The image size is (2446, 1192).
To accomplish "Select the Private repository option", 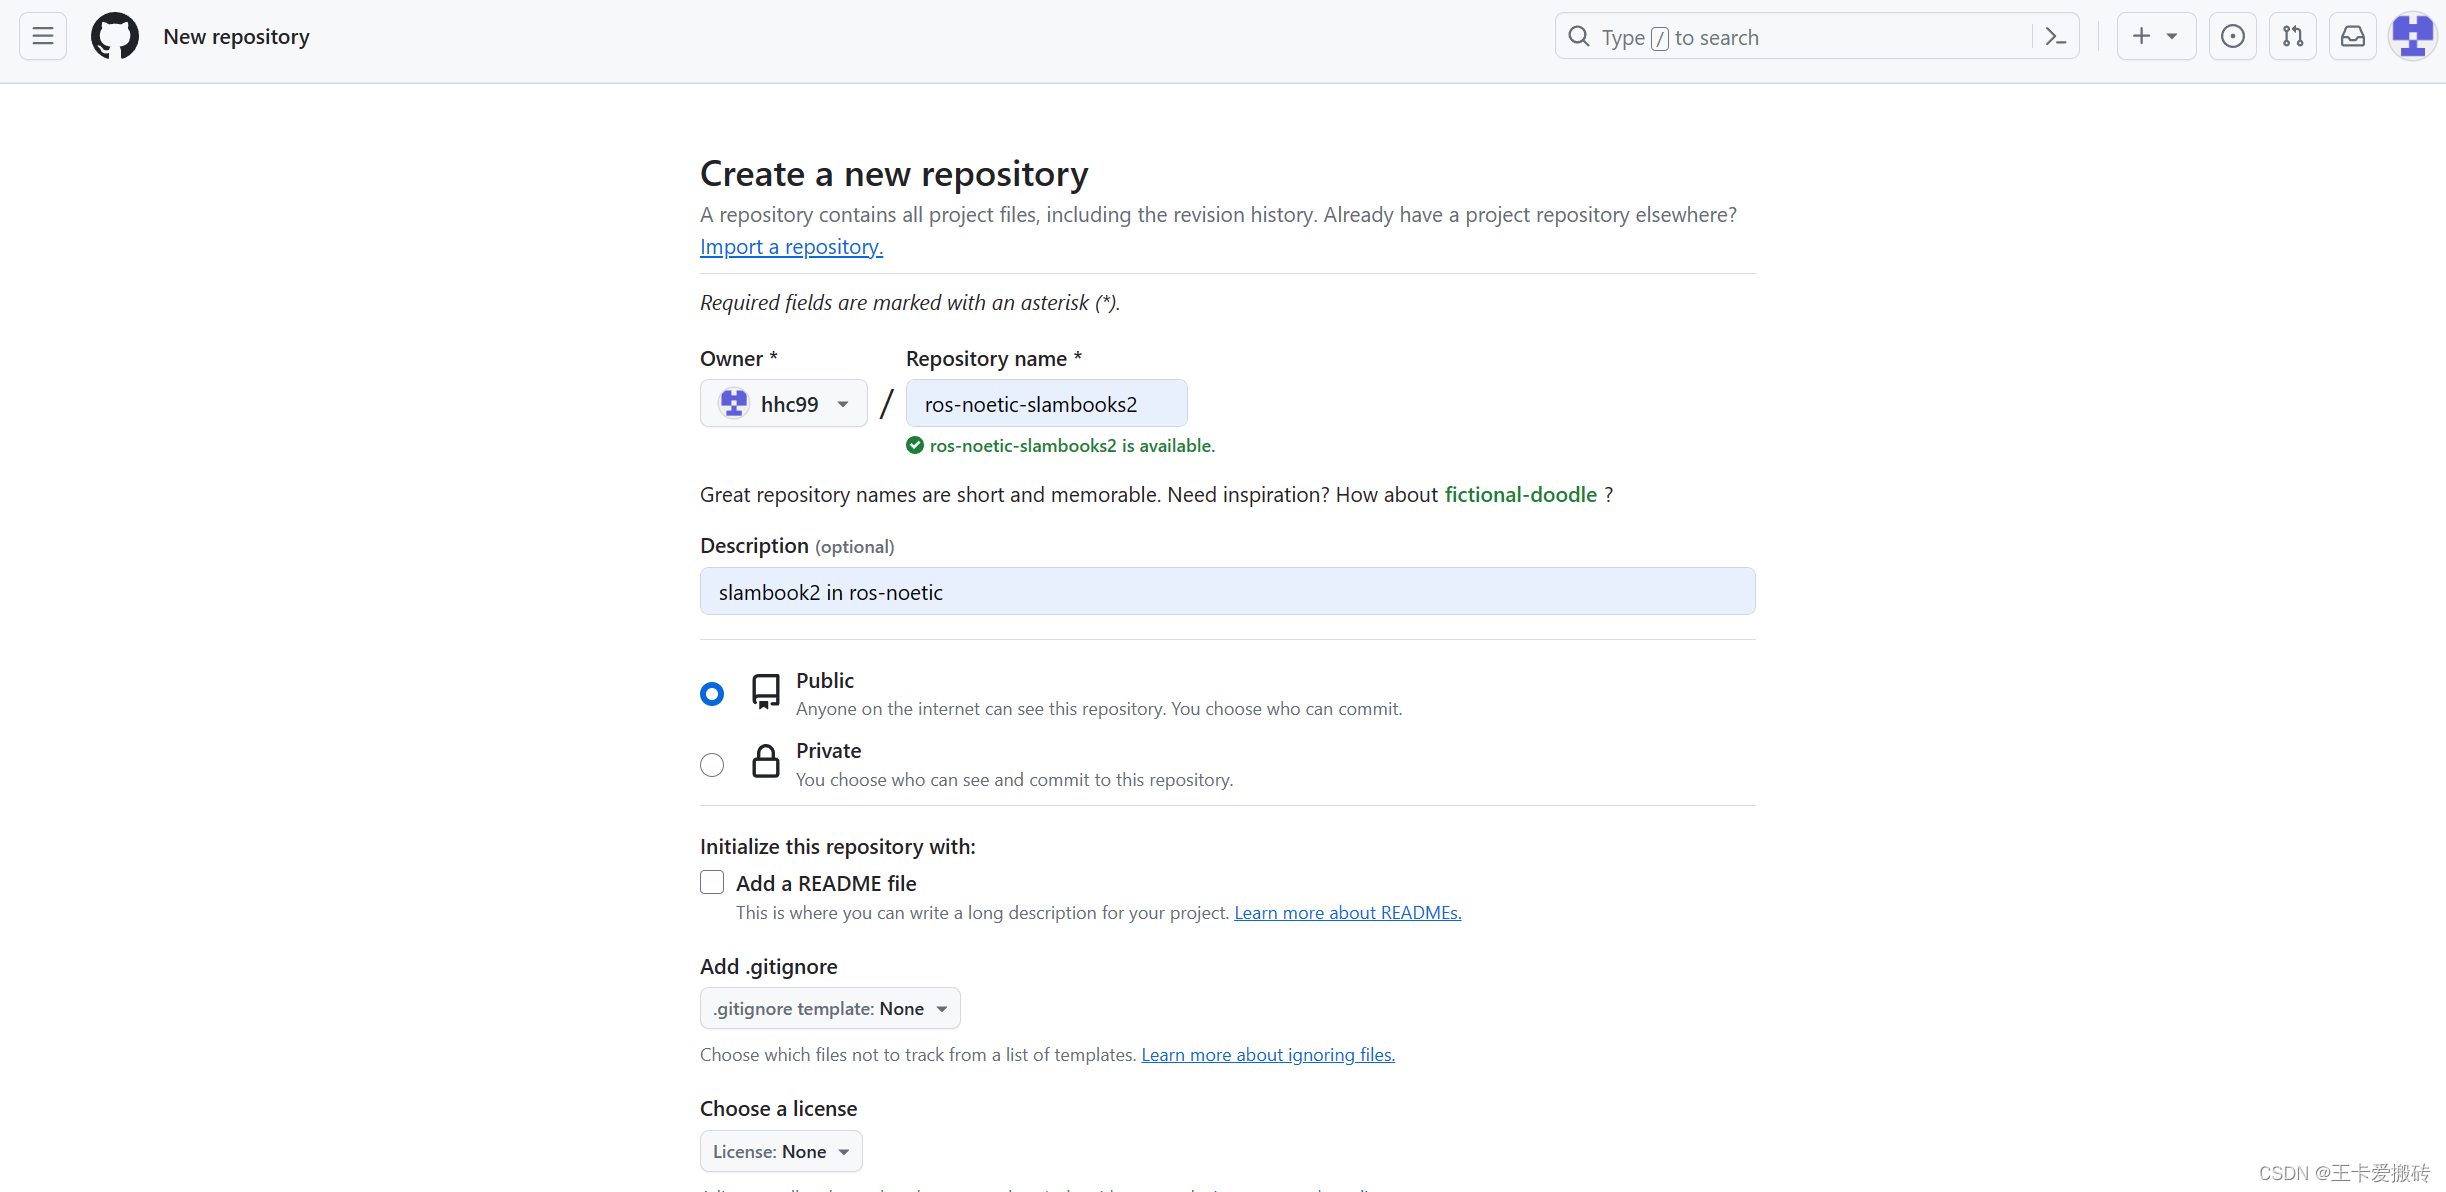I will point(711,764).
